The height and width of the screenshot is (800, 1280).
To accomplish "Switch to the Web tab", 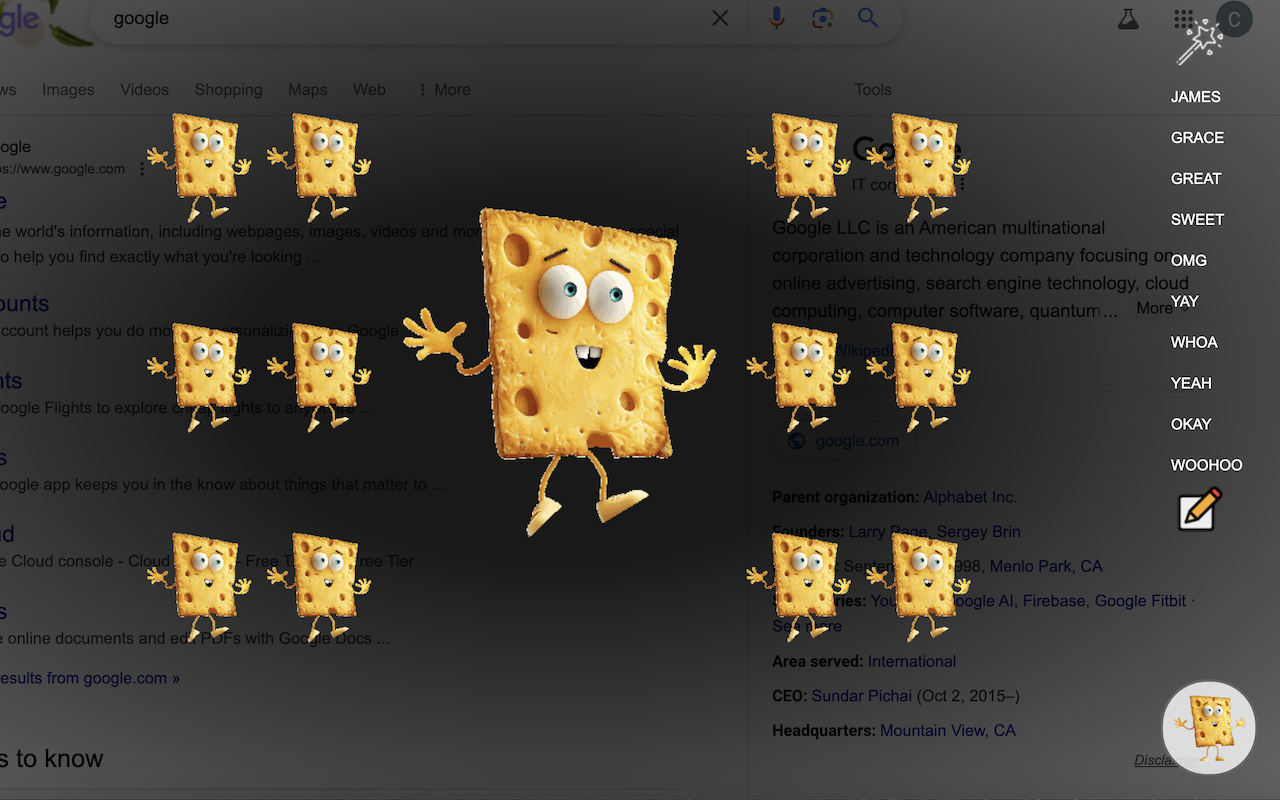I will coord(369,90).
